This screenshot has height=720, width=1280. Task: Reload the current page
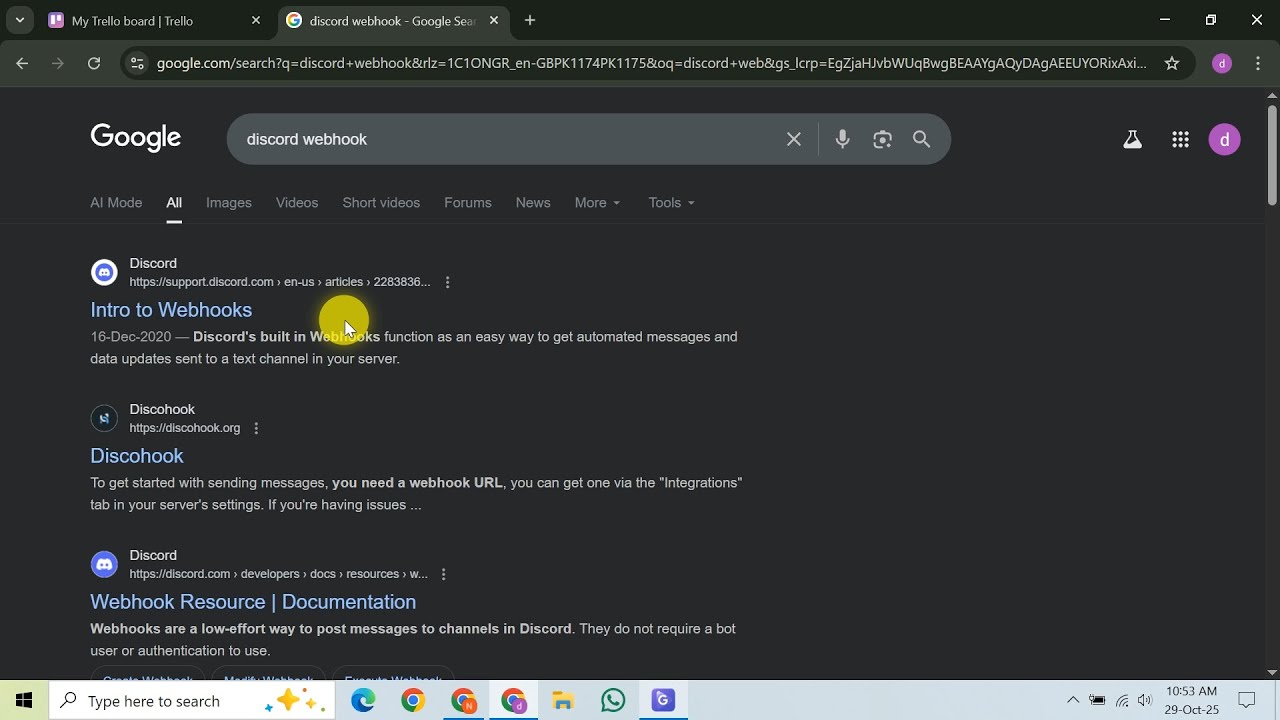(x=94, y=63)
